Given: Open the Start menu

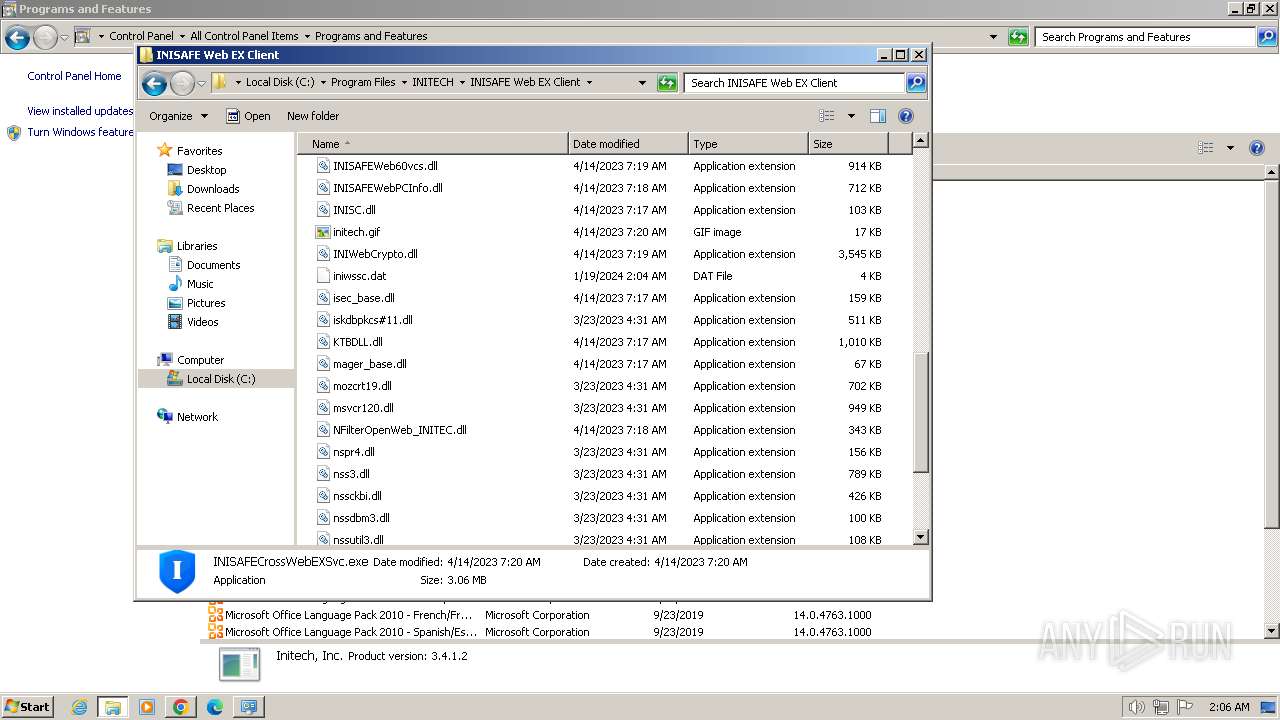Looking at the screenshot, I should coord(27,706).
